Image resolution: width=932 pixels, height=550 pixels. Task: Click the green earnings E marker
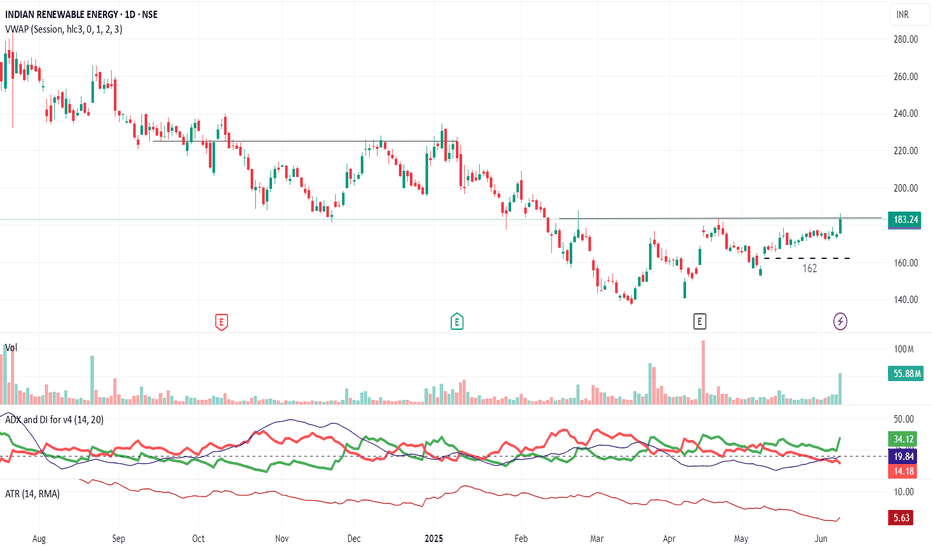point(456,322)
